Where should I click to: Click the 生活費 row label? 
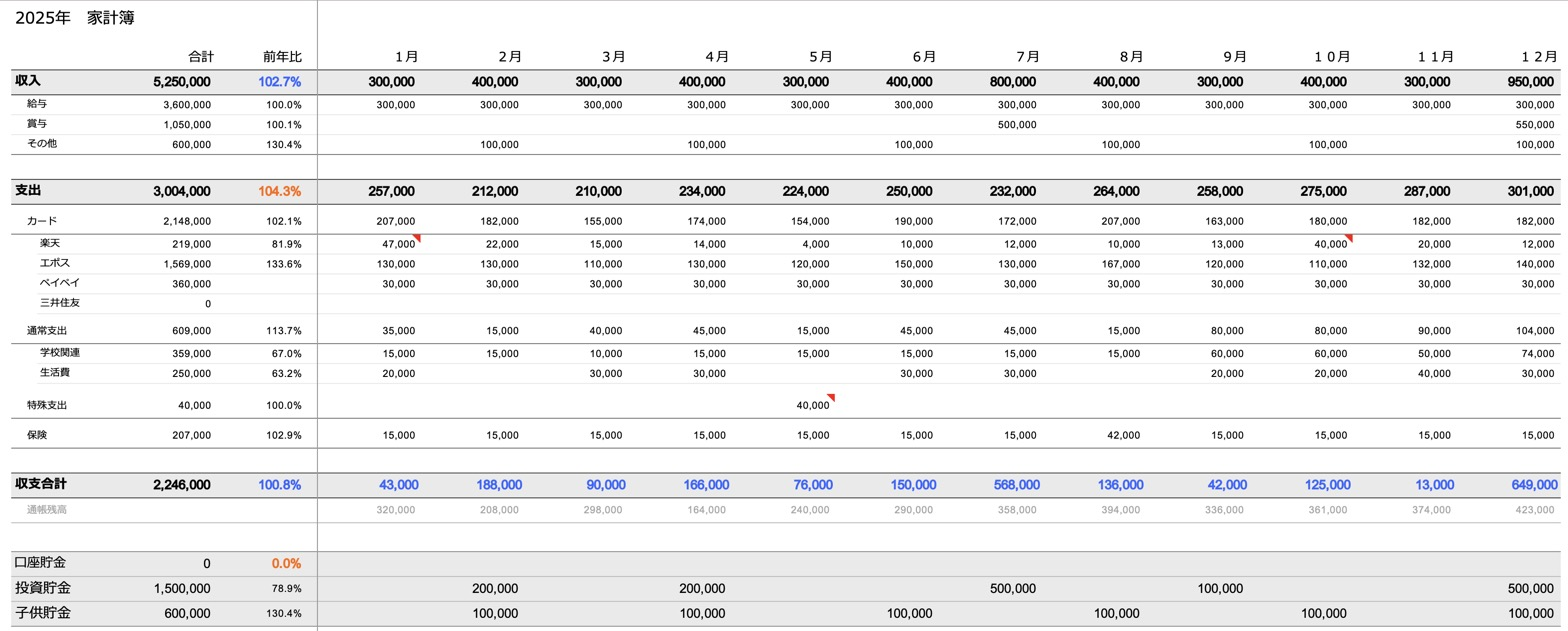pyautogui.click(x=55, y=373)
